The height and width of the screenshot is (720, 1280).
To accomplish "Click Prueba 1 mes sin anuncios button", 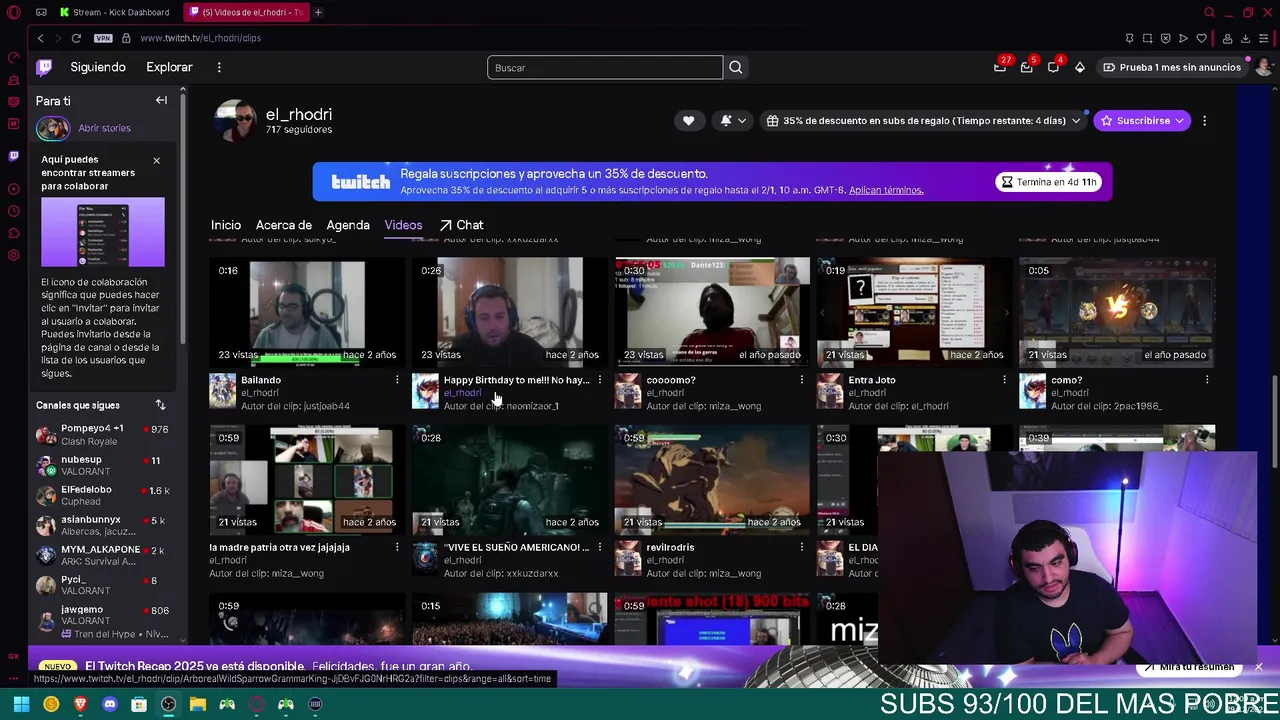I will click(x=1171, y=67).
